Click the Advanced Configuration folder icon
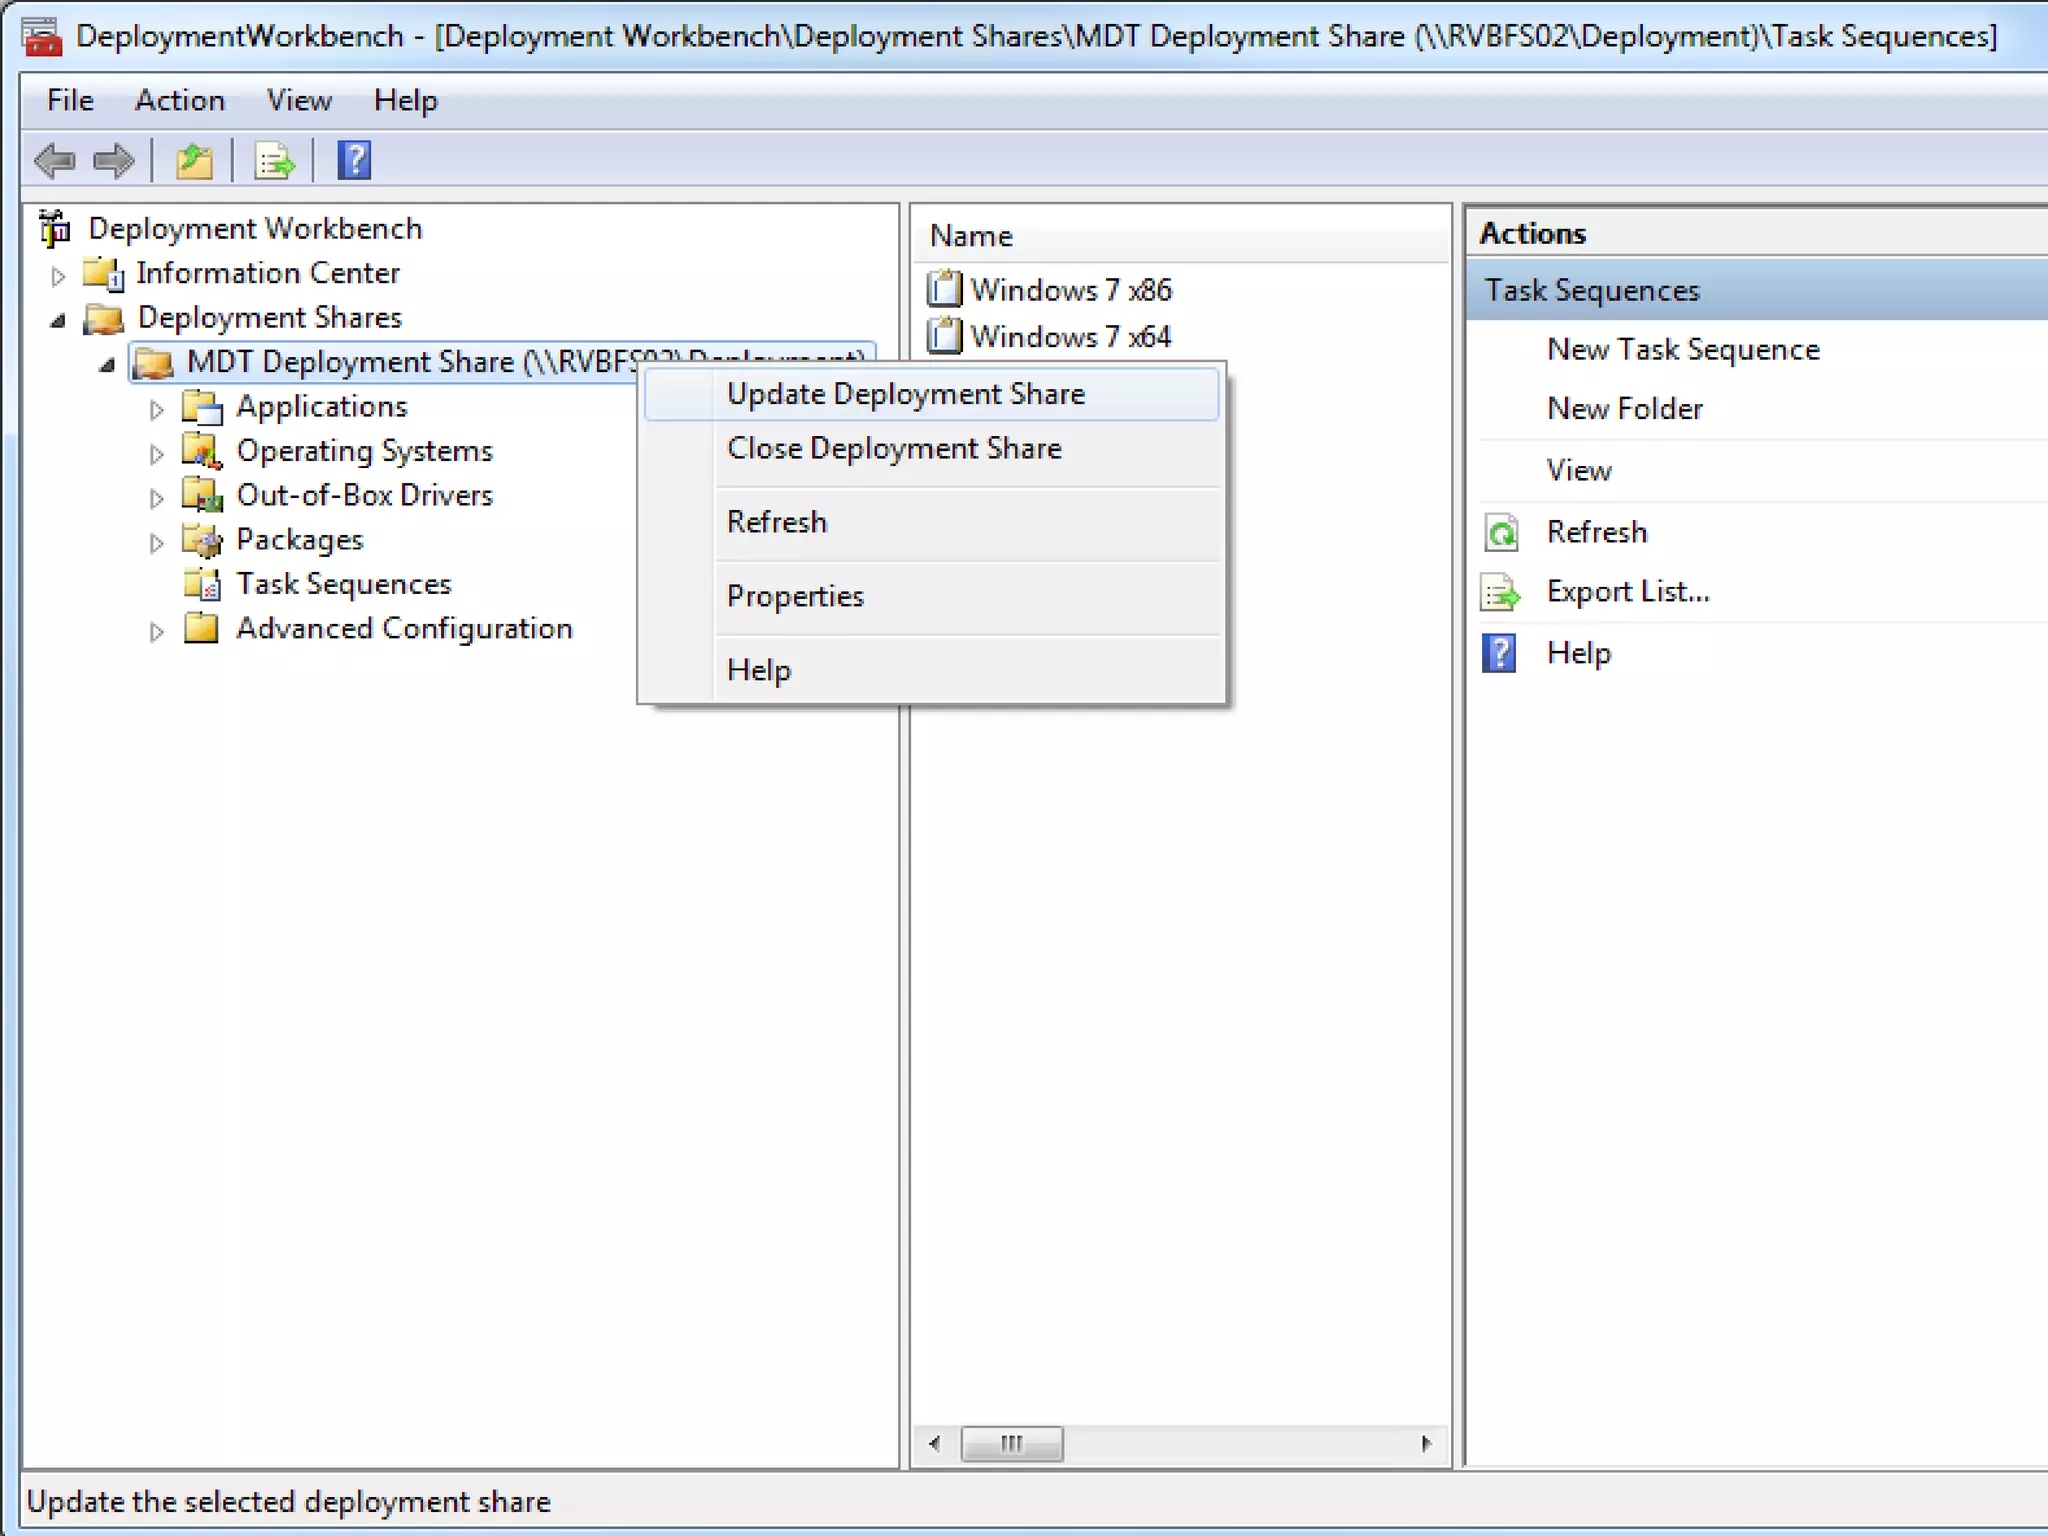Image resolution: width=2048 pixels, height=1536 pixels. point(202,628)
